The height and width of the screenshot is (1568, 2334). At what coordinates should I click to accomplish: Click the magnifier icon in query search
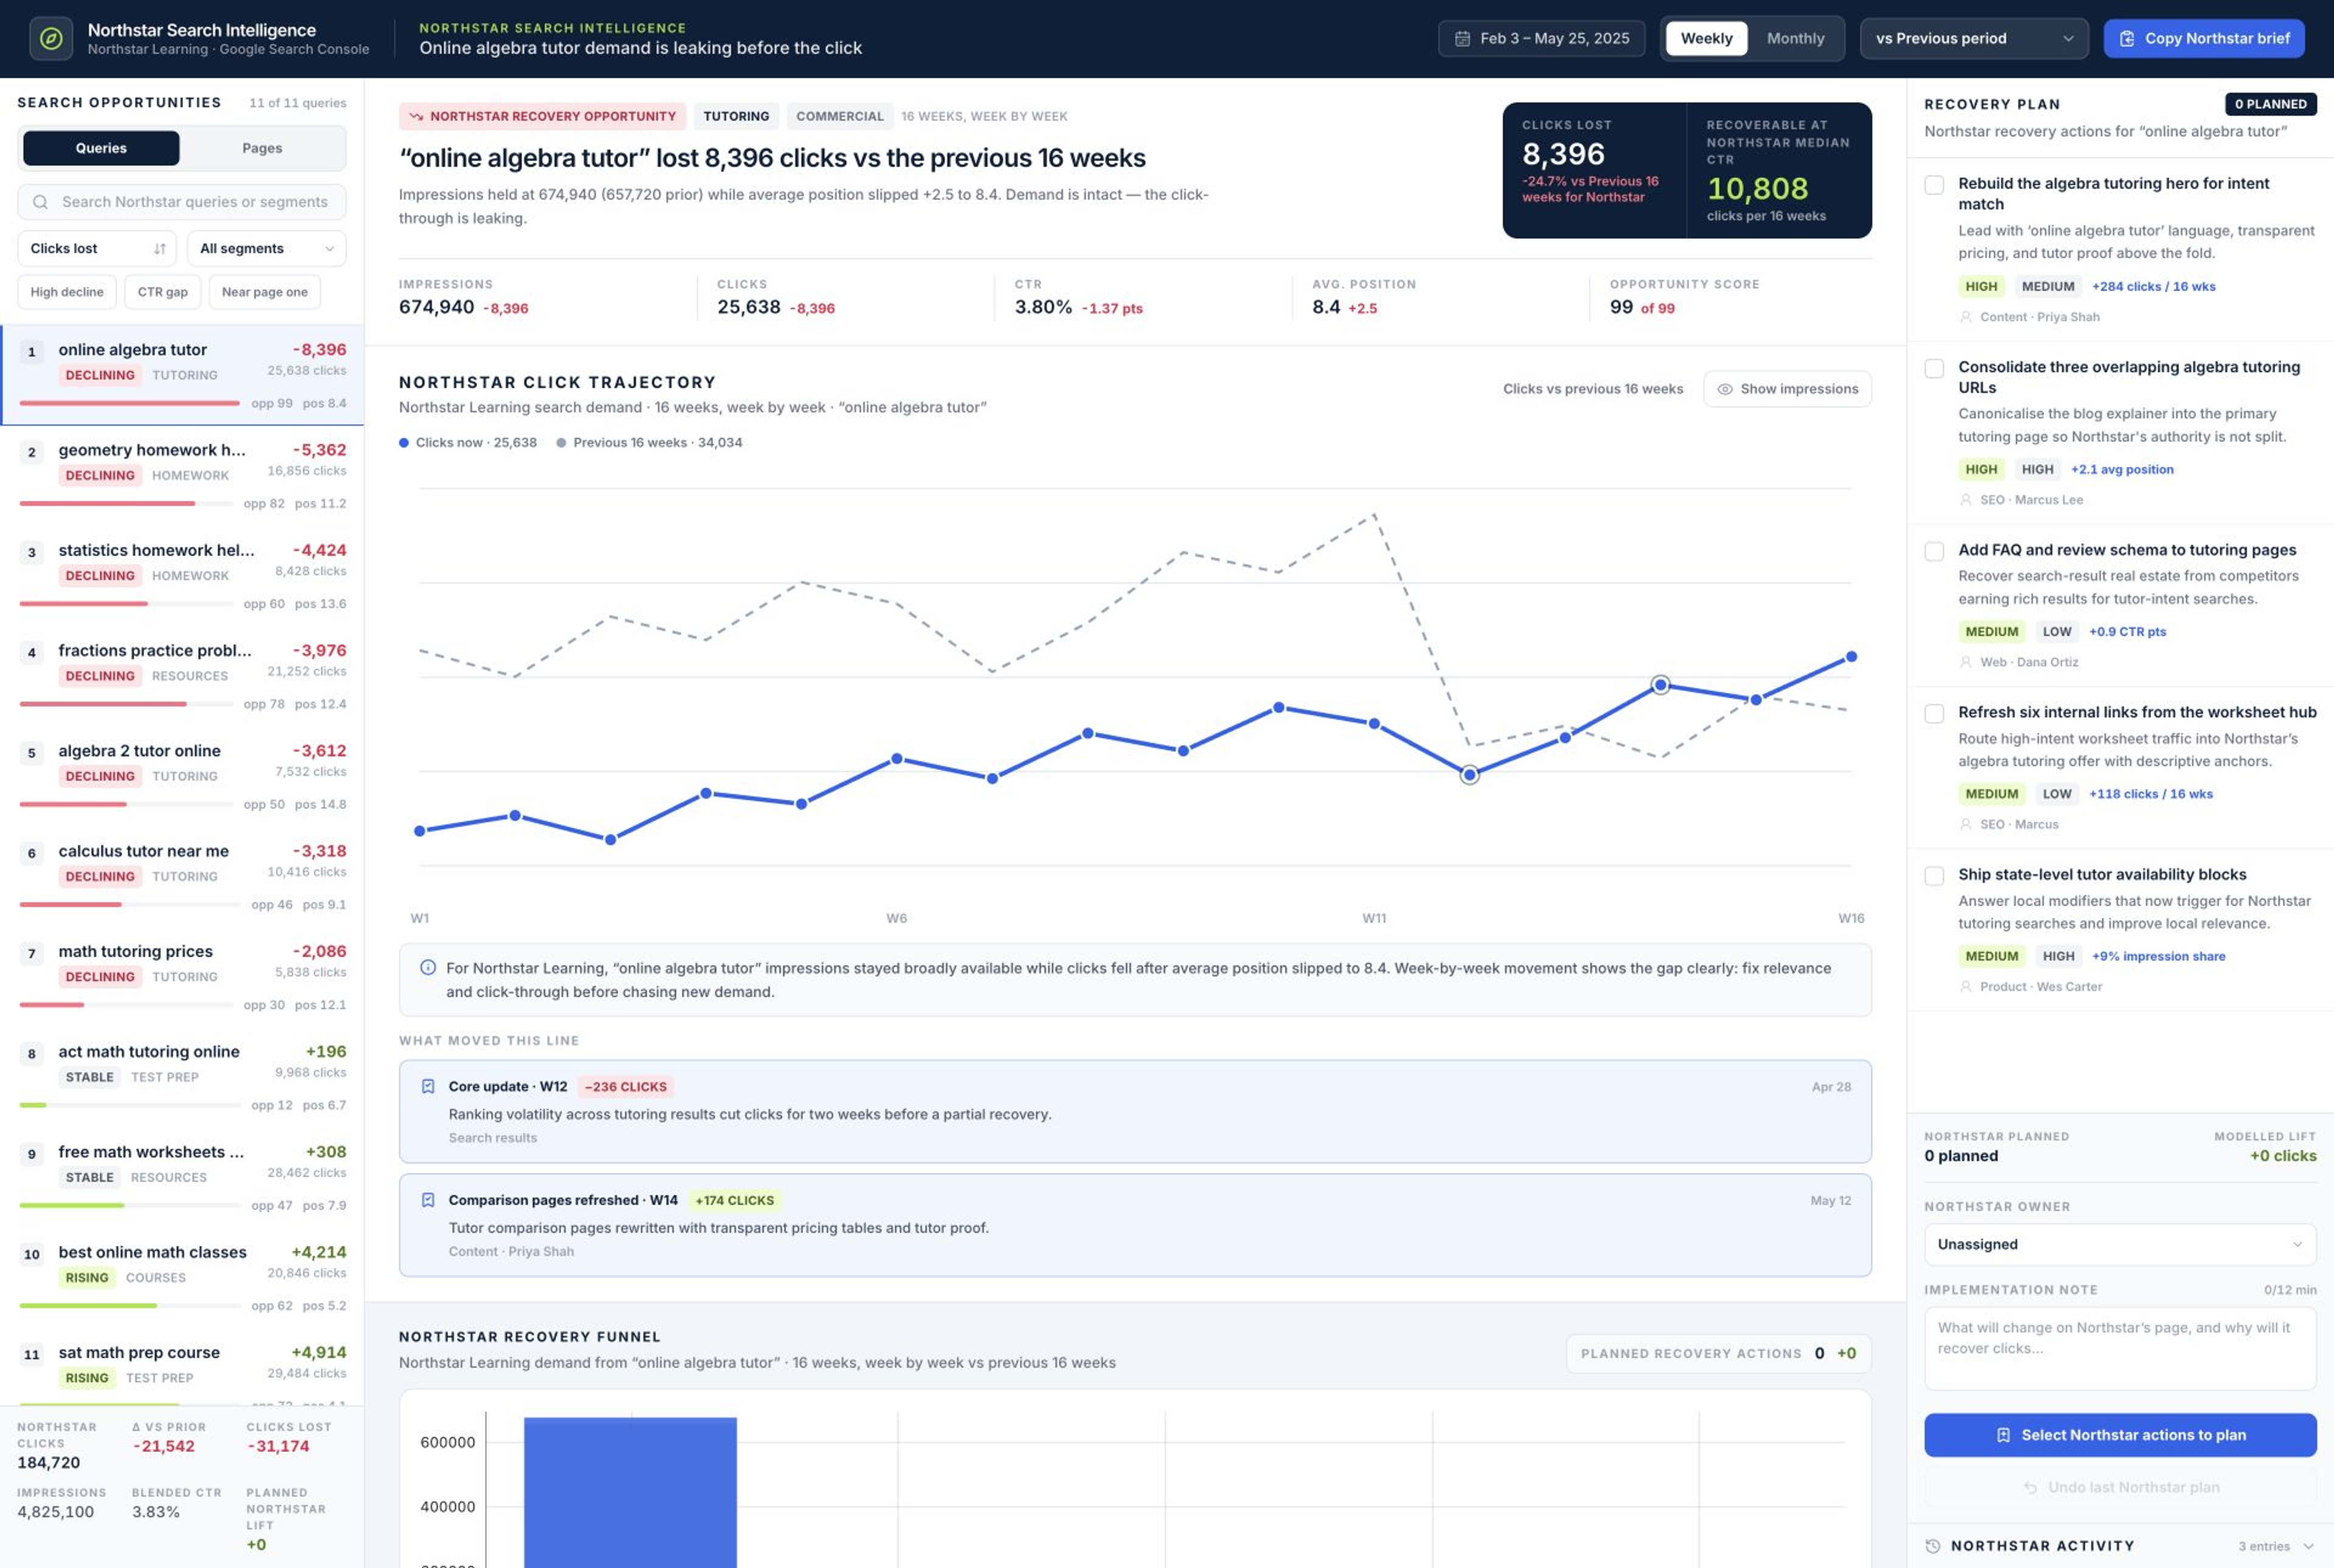coord(40,202)
